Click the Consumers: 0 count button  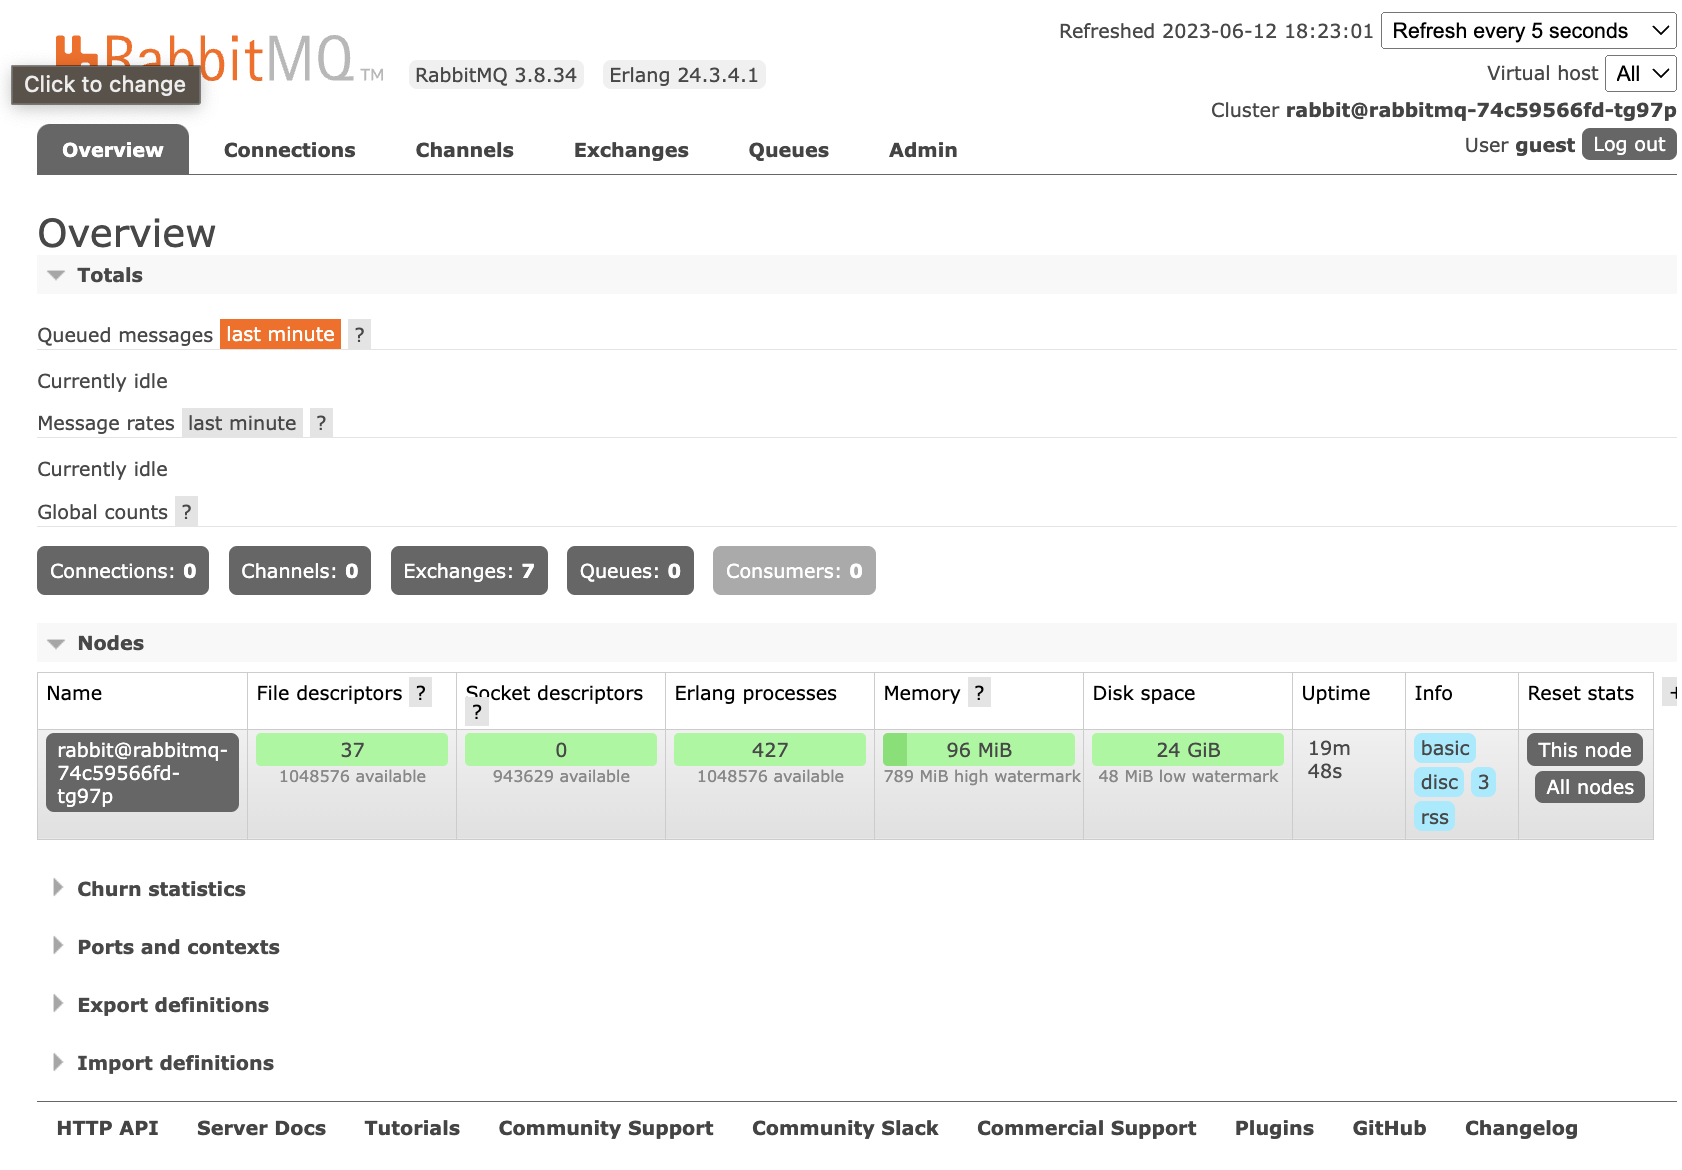click(794, 571)
